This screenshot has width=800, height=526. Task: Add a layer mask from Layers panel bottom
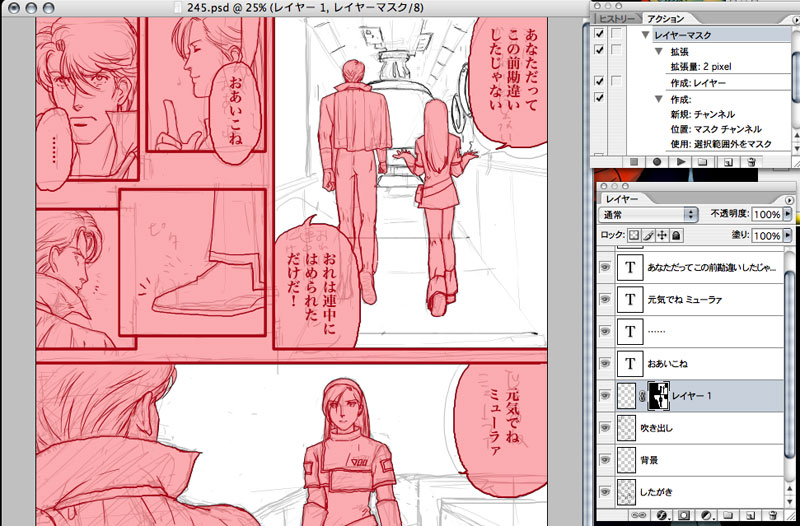click(683, 516)
